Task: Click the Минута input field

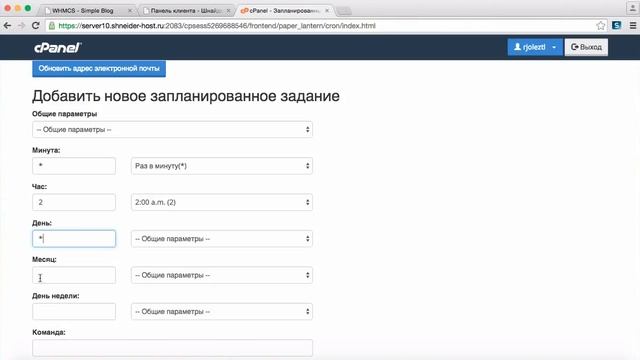Action: (74, 166)
